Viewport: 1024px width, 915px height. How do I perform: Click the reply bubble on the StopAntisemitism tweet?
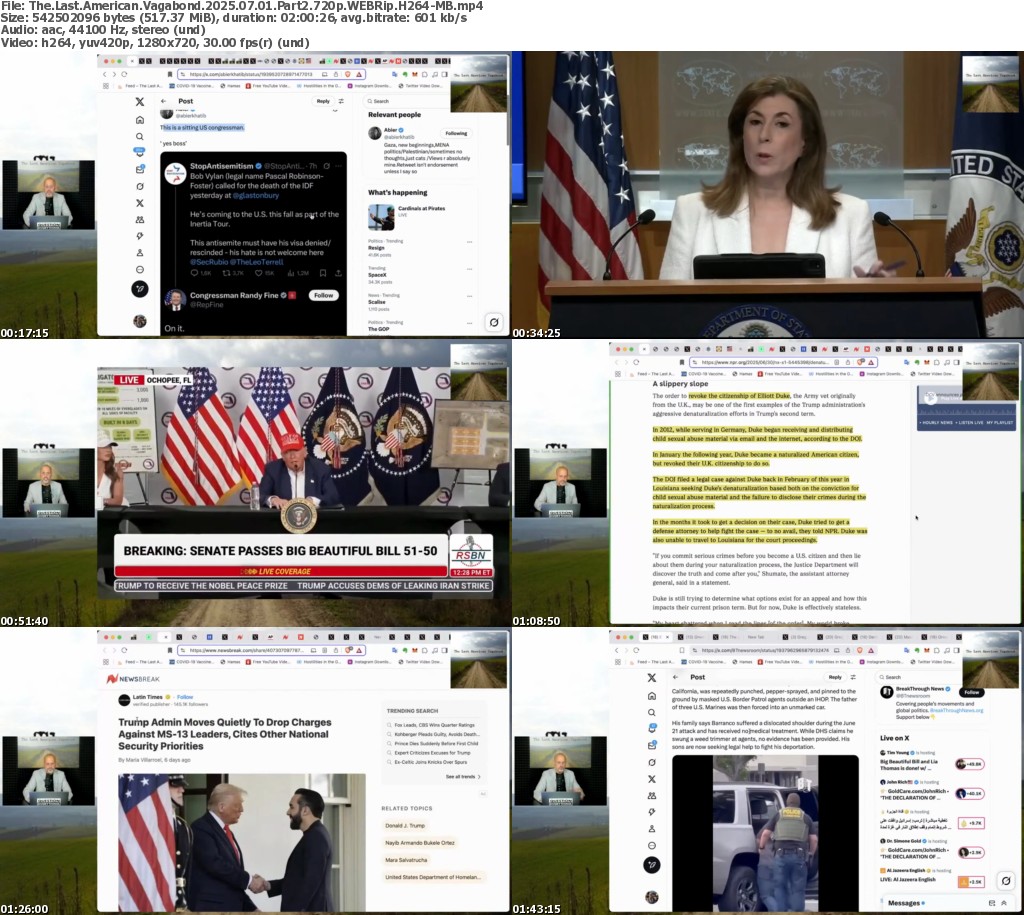tap(194, 273)
